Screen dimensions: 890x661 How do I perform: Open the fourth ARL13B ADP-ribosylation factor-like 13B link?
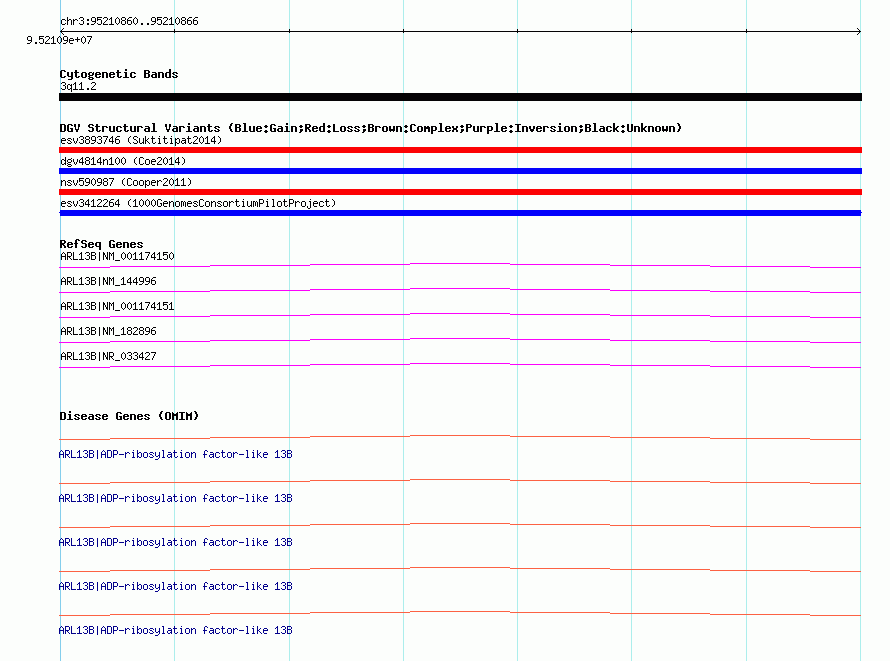coord(175,586)
